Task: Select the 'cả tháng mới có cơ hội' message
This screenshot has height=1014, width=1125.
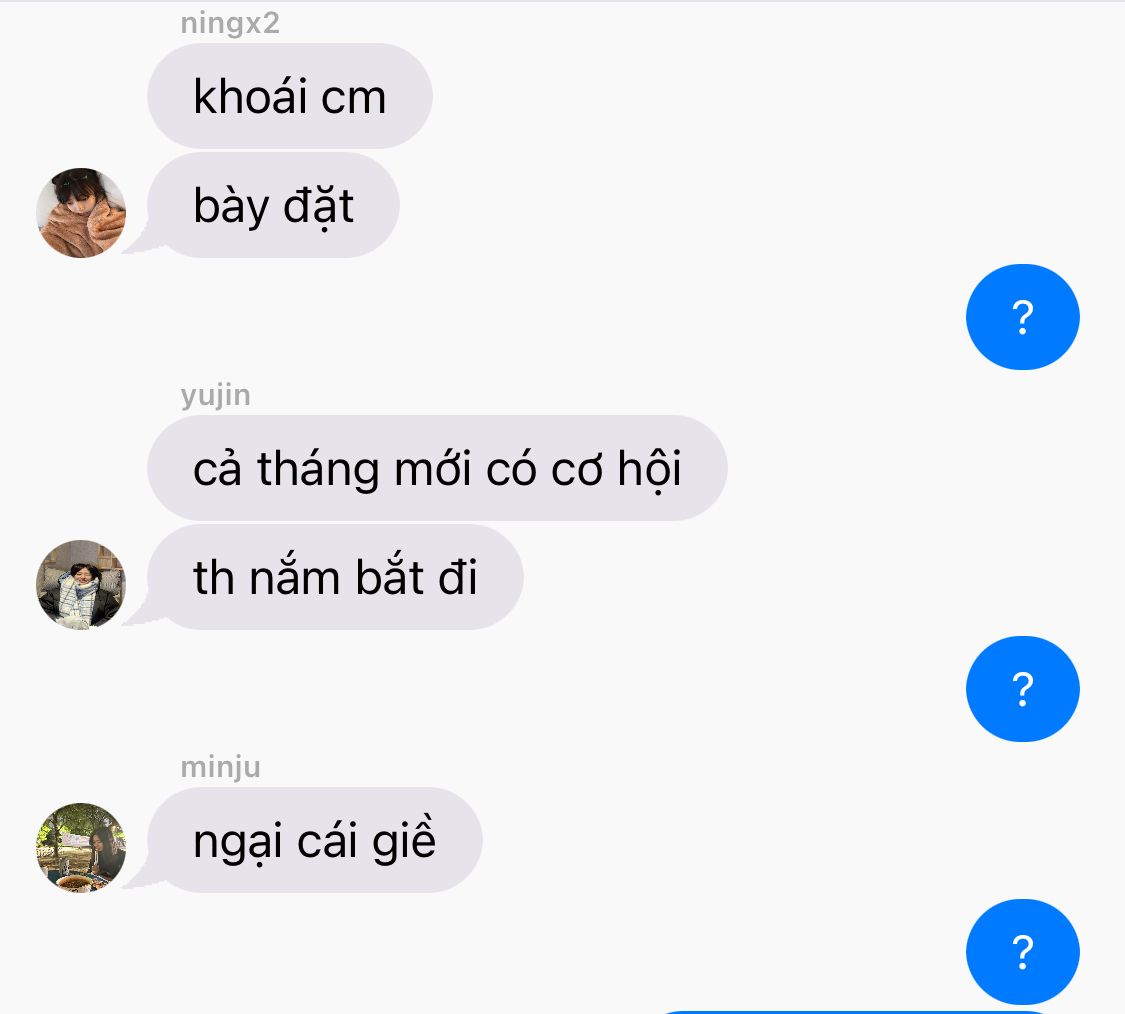Action: click(x=437, y=468)
